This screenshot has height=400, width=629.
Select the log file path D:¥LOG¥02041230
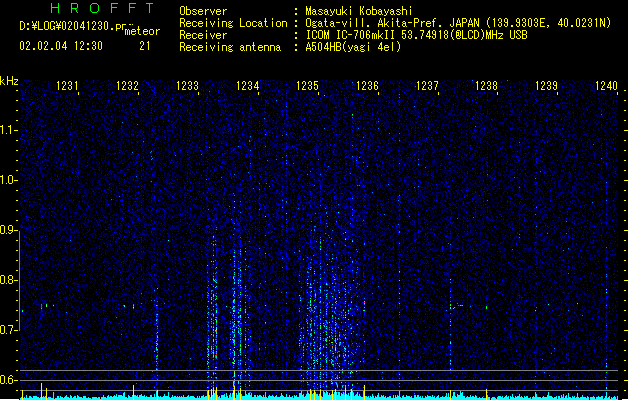coord(69,26)
